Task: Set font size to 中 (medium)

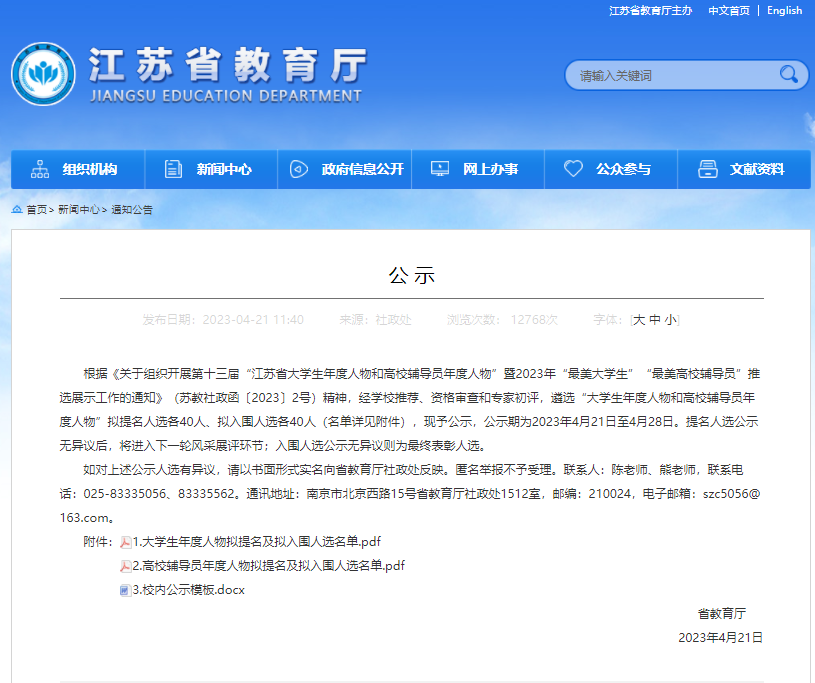Action: click(x=655, y=320)
